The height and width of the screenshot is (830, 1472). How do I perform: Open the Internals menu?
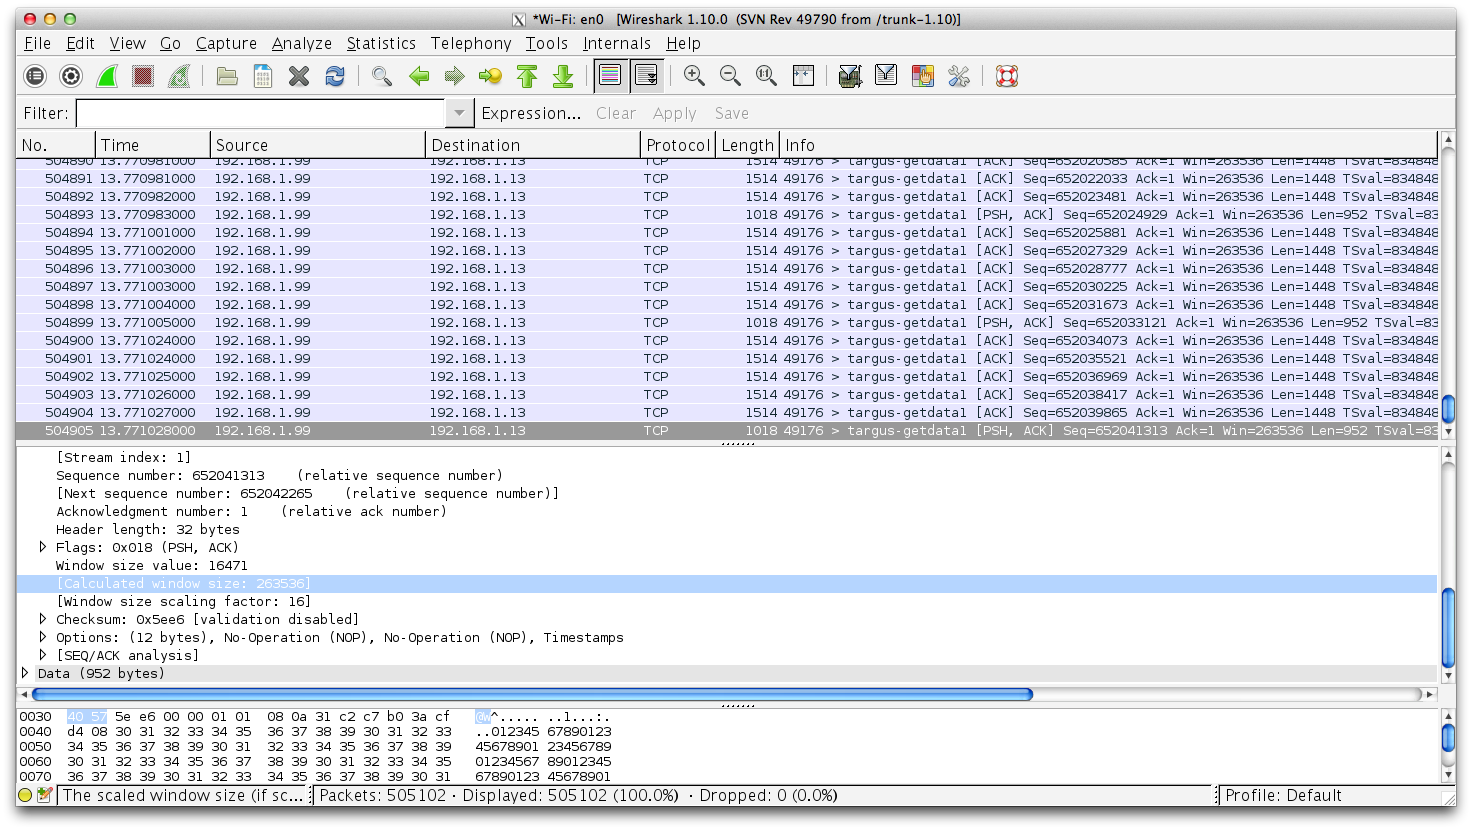[616, 43]
